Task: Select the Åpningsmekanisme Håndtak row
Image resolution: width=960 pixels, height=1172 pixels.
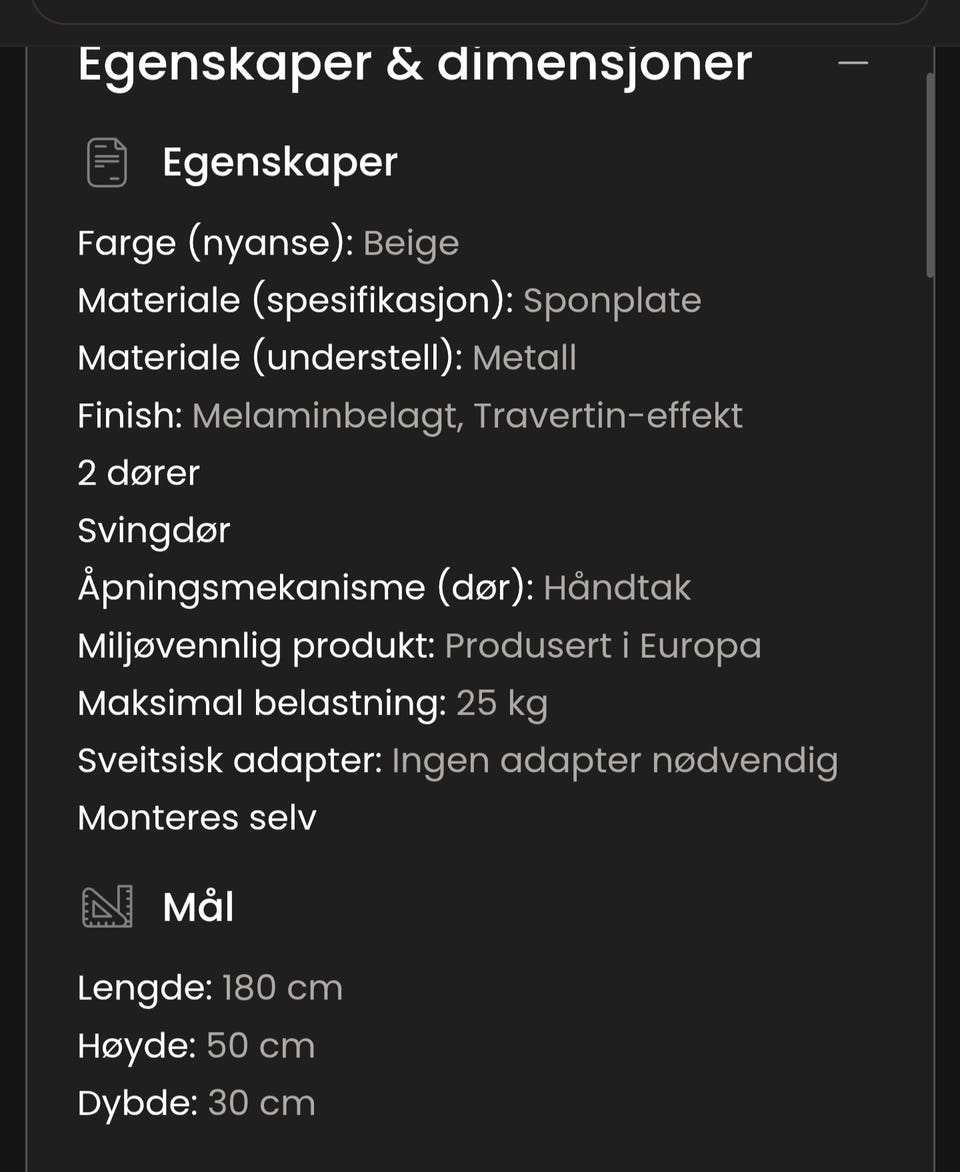Action: point(384,588)
